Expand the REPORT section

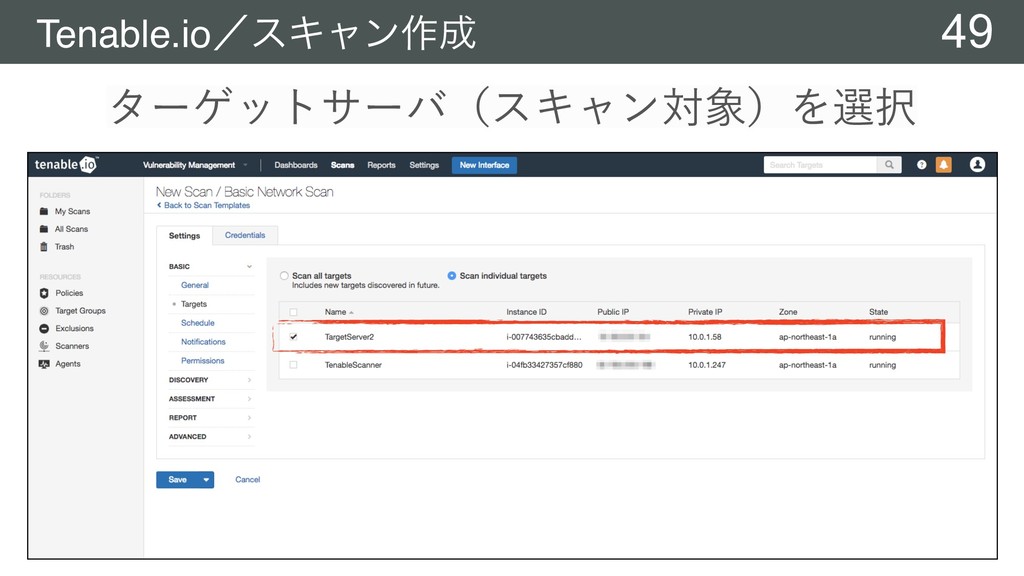click(210, 418)
